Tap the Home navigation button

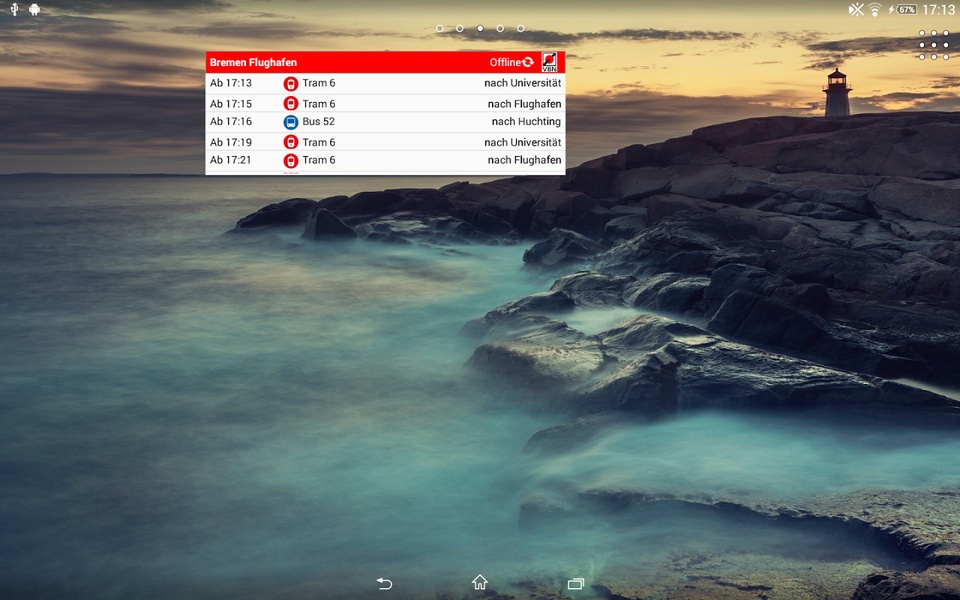coord(479,582)
